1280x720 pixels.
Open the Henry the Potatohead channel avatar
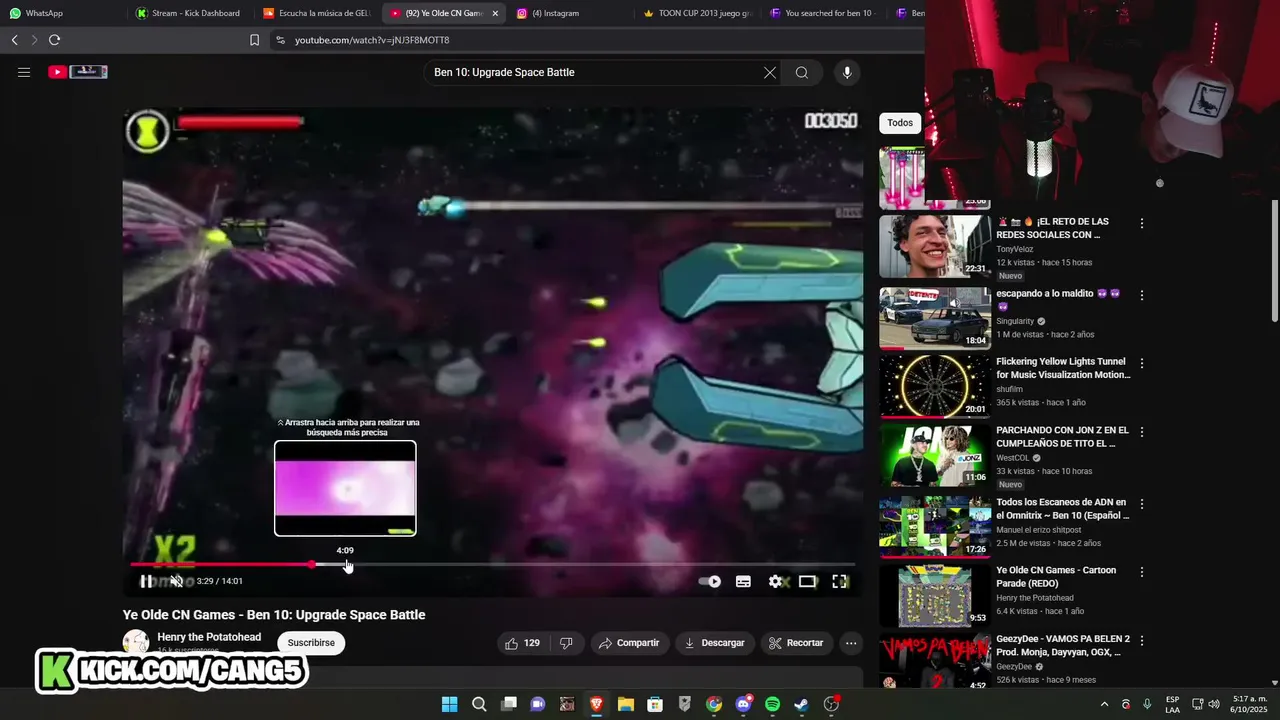136,642
